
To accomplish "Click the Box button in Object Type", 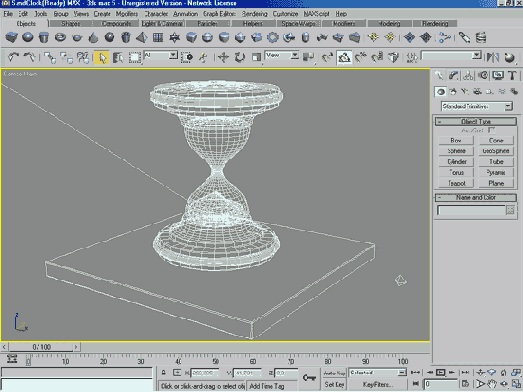I will [x=456, y=140].
